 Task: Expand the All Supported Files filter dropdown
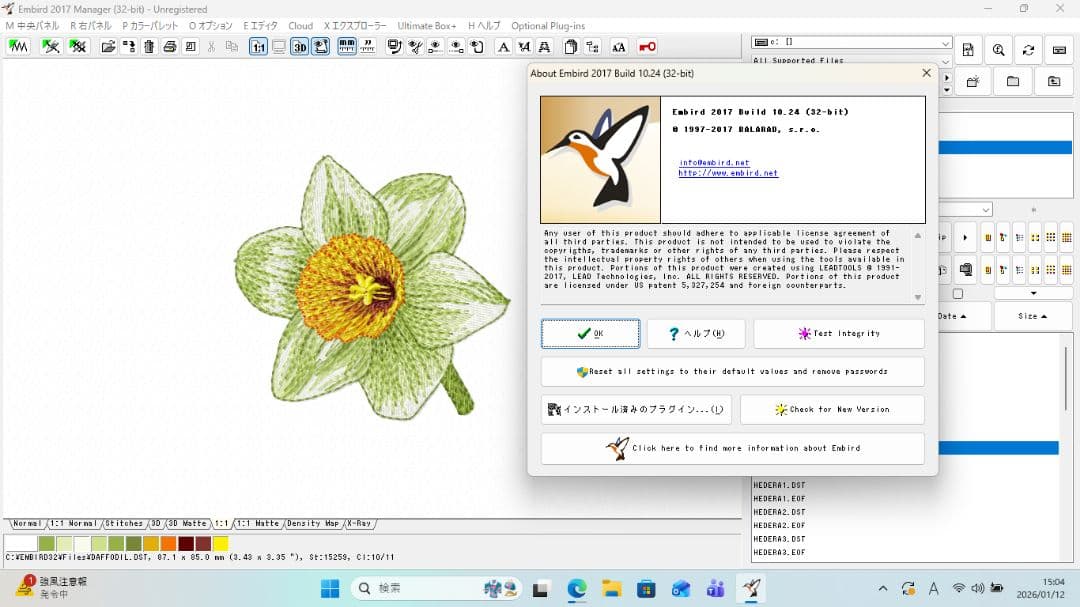[946, 62]
